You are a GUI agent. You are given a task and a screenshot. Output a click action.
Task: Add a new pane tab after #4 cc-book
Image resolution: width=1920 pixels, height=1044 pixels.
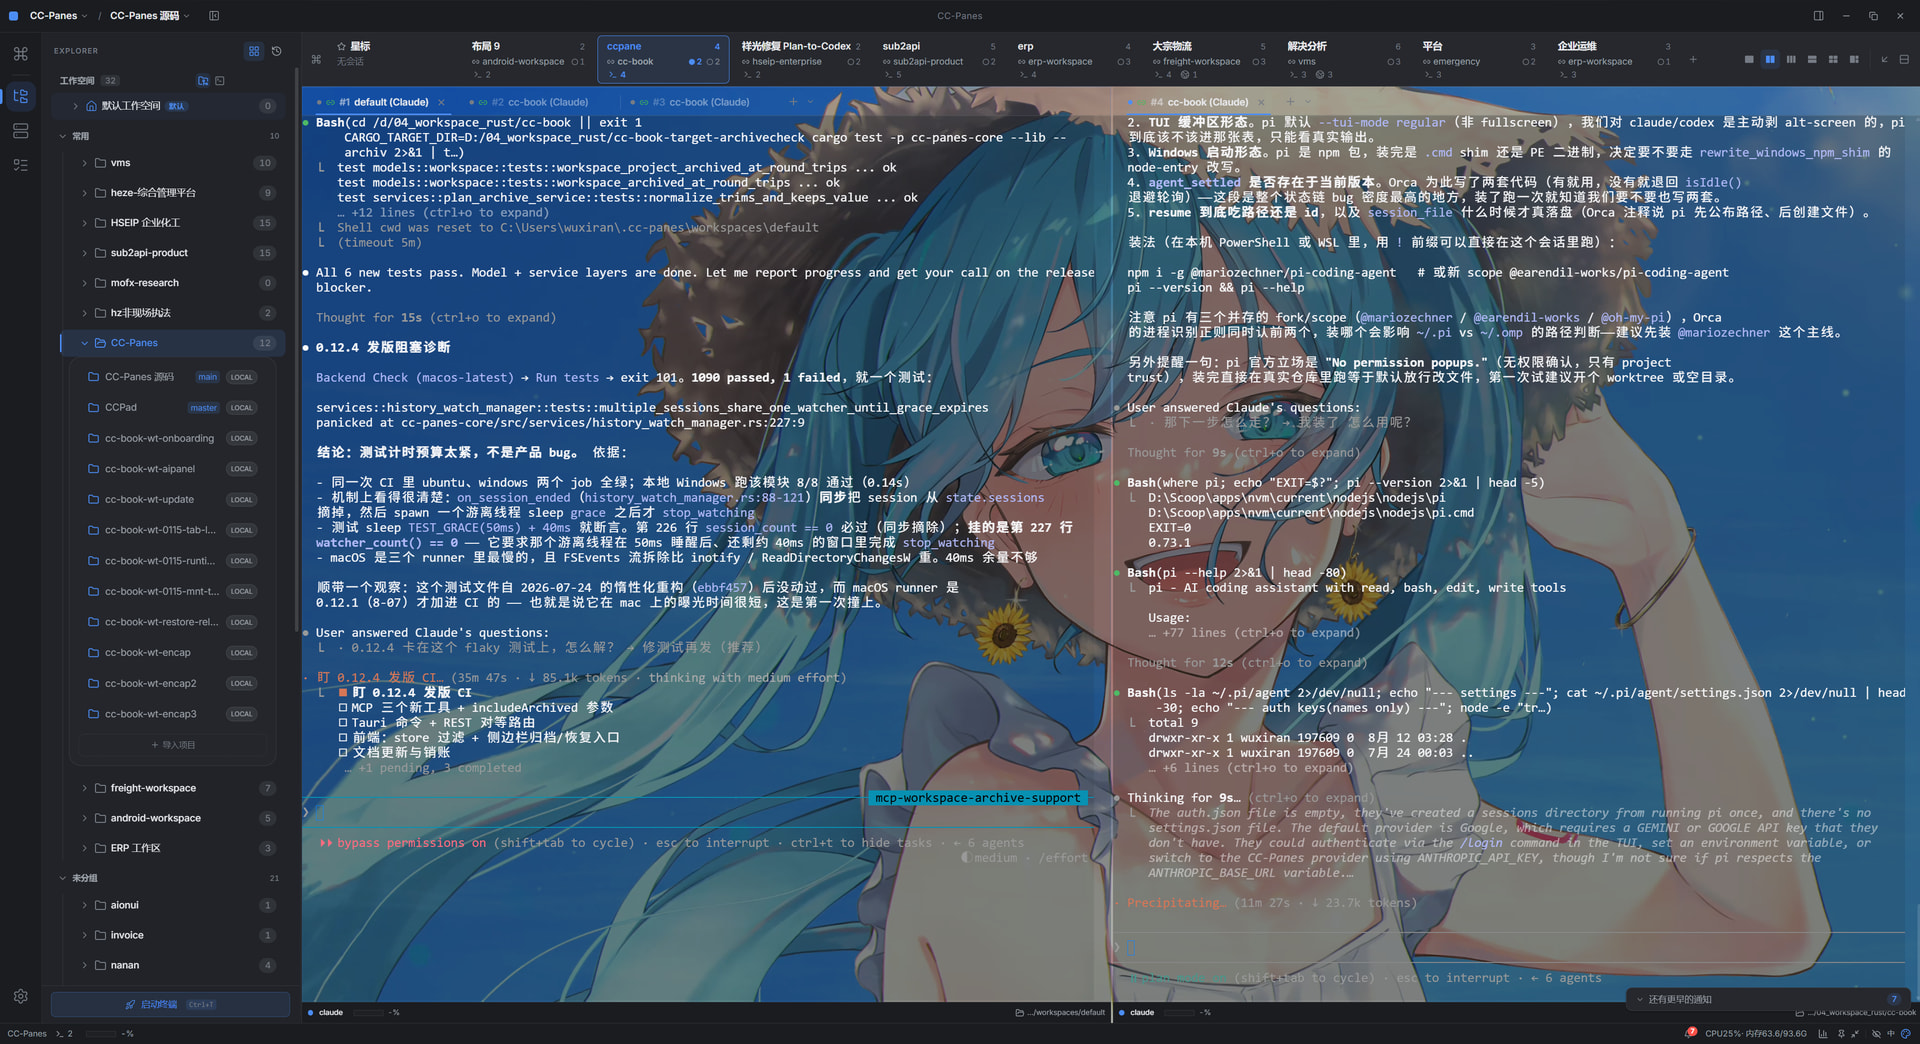coord(1290,102)
